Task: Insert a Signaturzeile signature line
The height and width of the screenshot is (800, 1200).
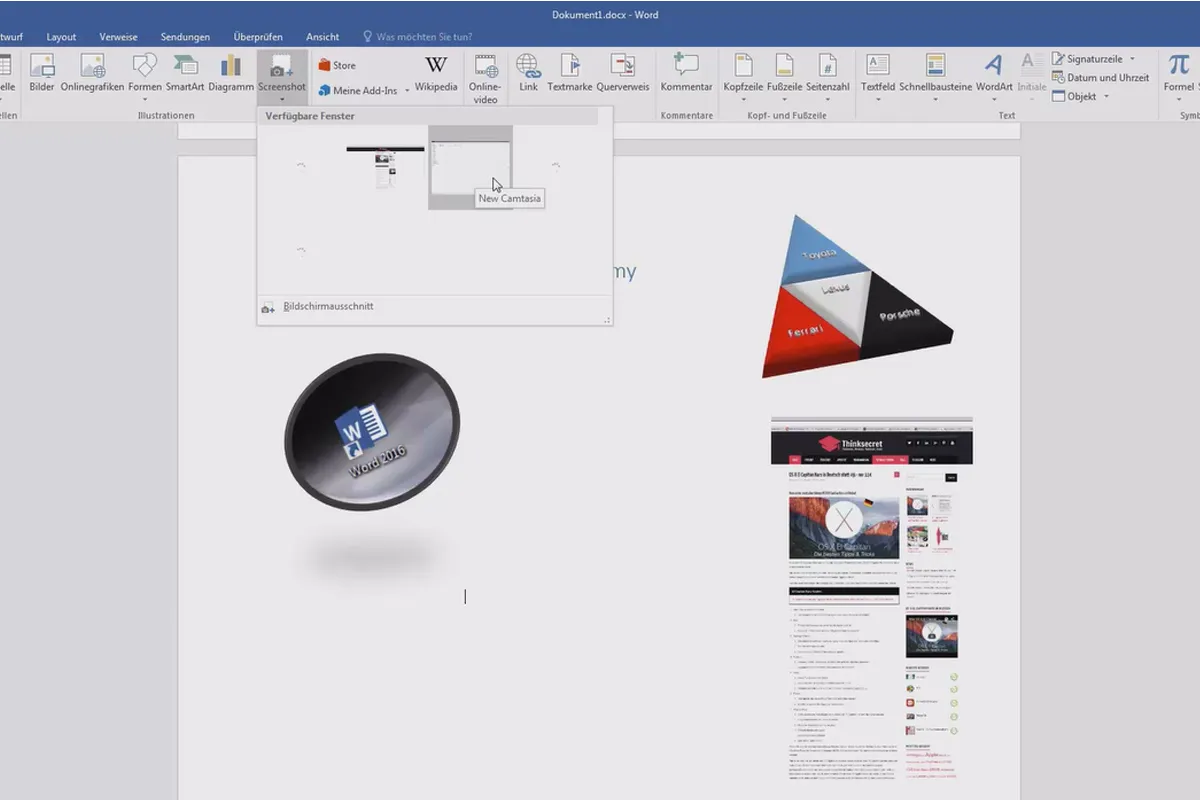Action: pos(1086,59)
